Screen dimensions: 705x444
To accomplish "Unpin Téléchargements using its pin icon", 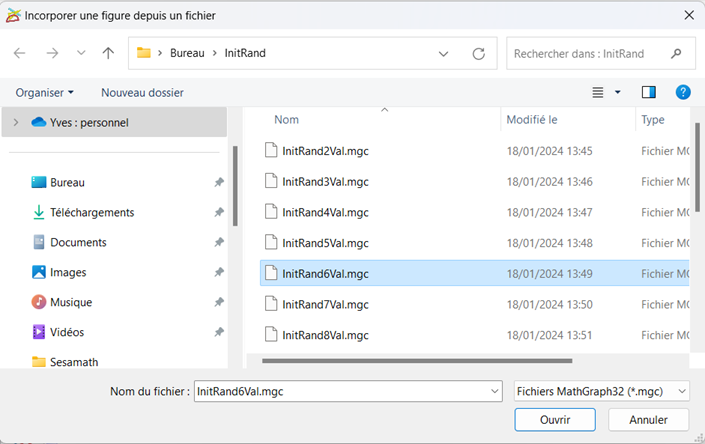I will (219, 213).
